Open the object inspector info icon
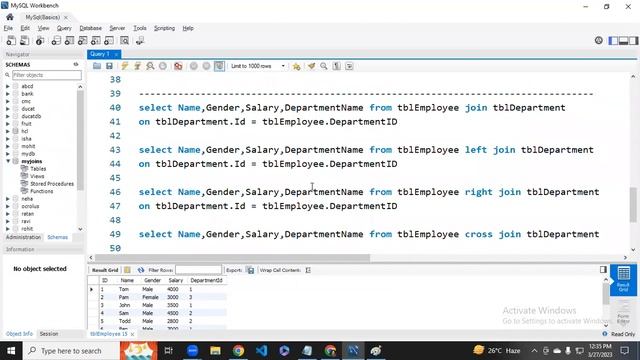 tap(40, 40)
